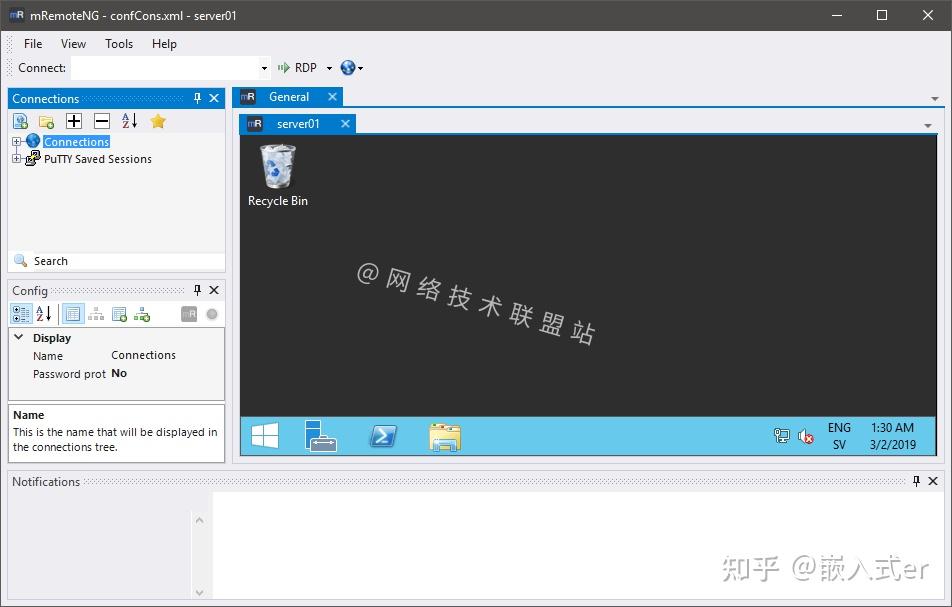Screen dimensions: 952x607
Task: Sort connections alphabetically A to Z
Action: pyautogui.click(x=129, y=120)
